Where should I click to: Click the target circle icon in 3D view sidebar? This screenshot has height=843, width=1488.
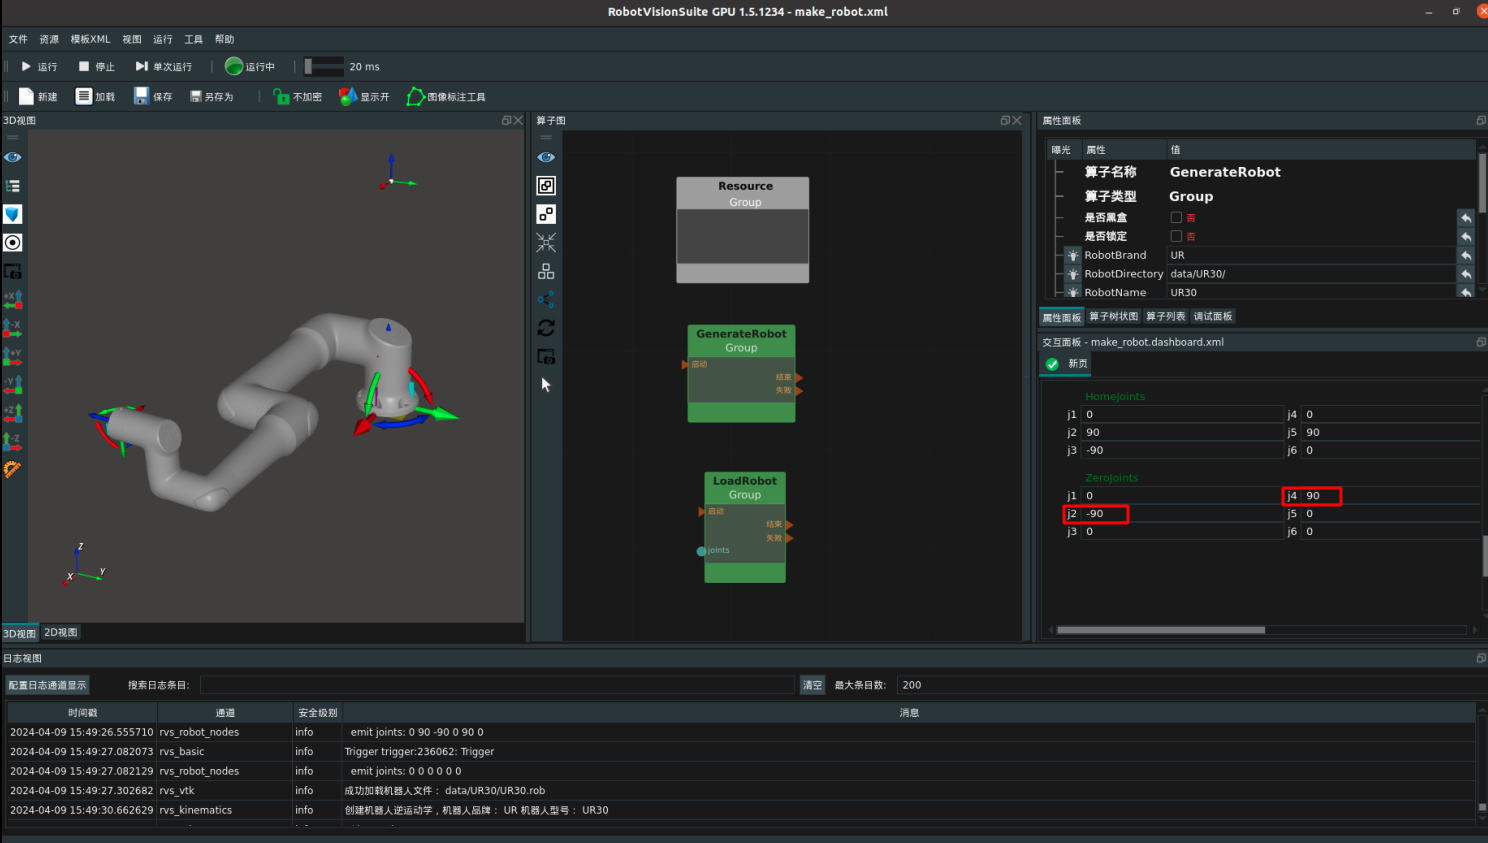pos(13,243)
